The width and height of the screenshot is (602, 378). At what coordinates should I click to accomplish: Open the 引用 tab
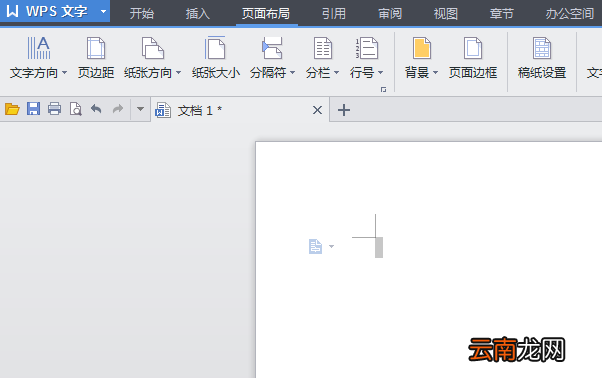334,14
